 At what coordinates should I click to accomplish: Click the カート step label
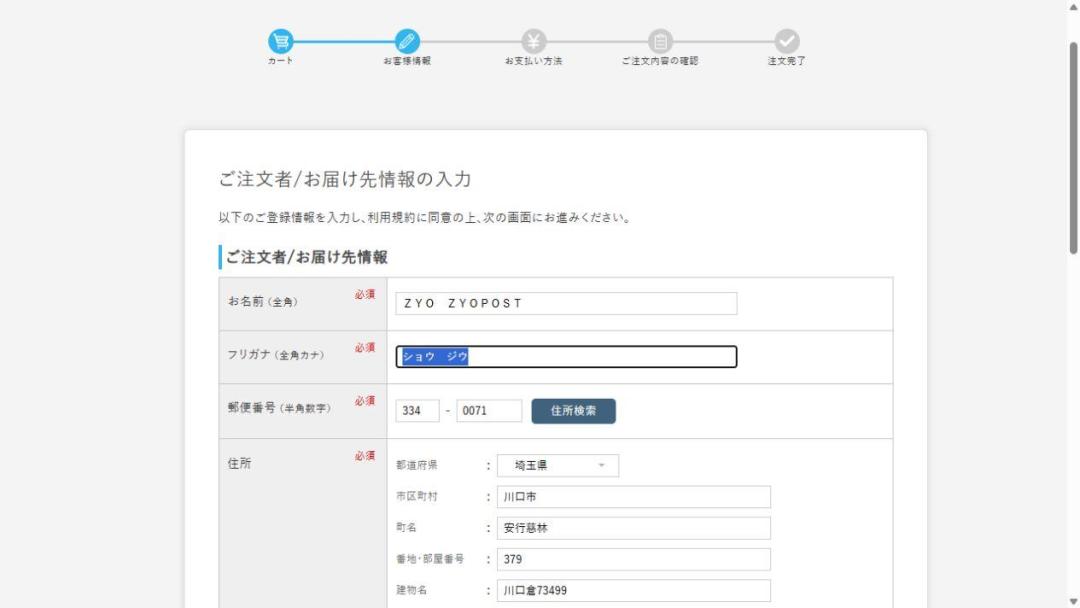pos(280,61)
